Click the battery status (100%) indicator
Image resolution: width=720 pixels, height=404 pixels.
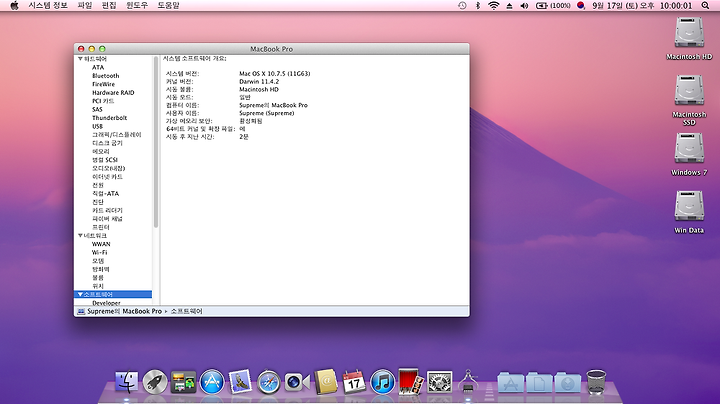click(553, 6)
